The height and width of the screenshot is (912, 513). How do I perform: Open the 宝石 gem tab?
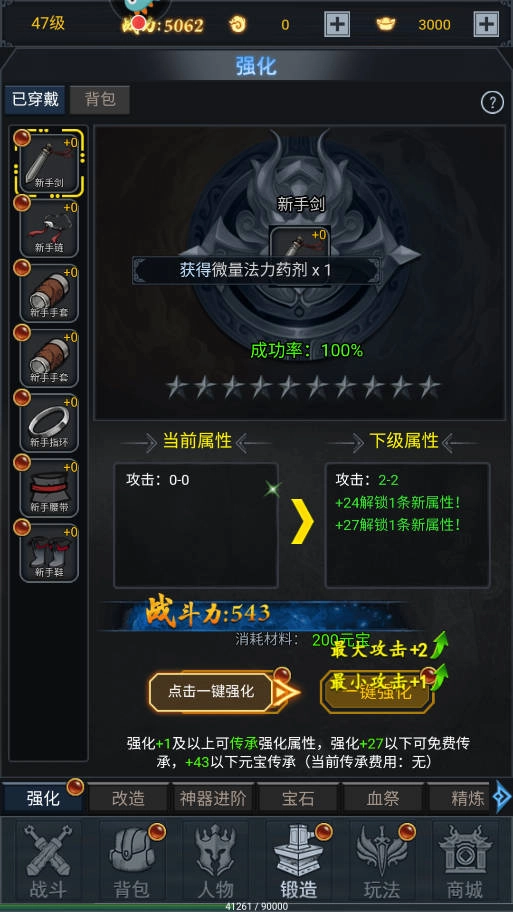(298, 798)
